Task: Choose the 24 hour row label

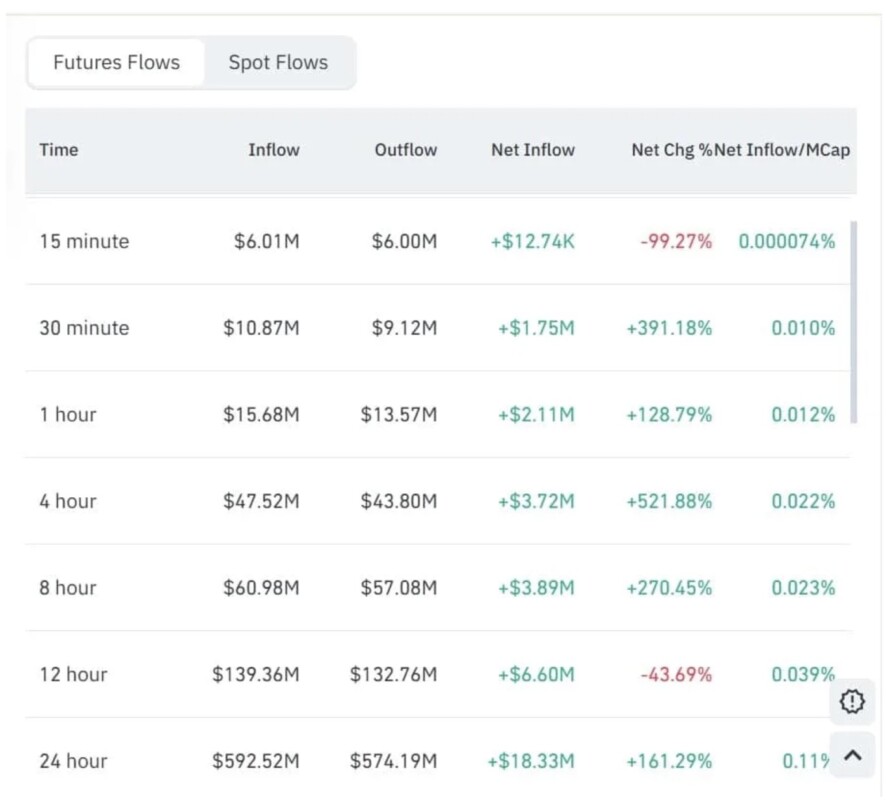Action: tap(72, 761)
